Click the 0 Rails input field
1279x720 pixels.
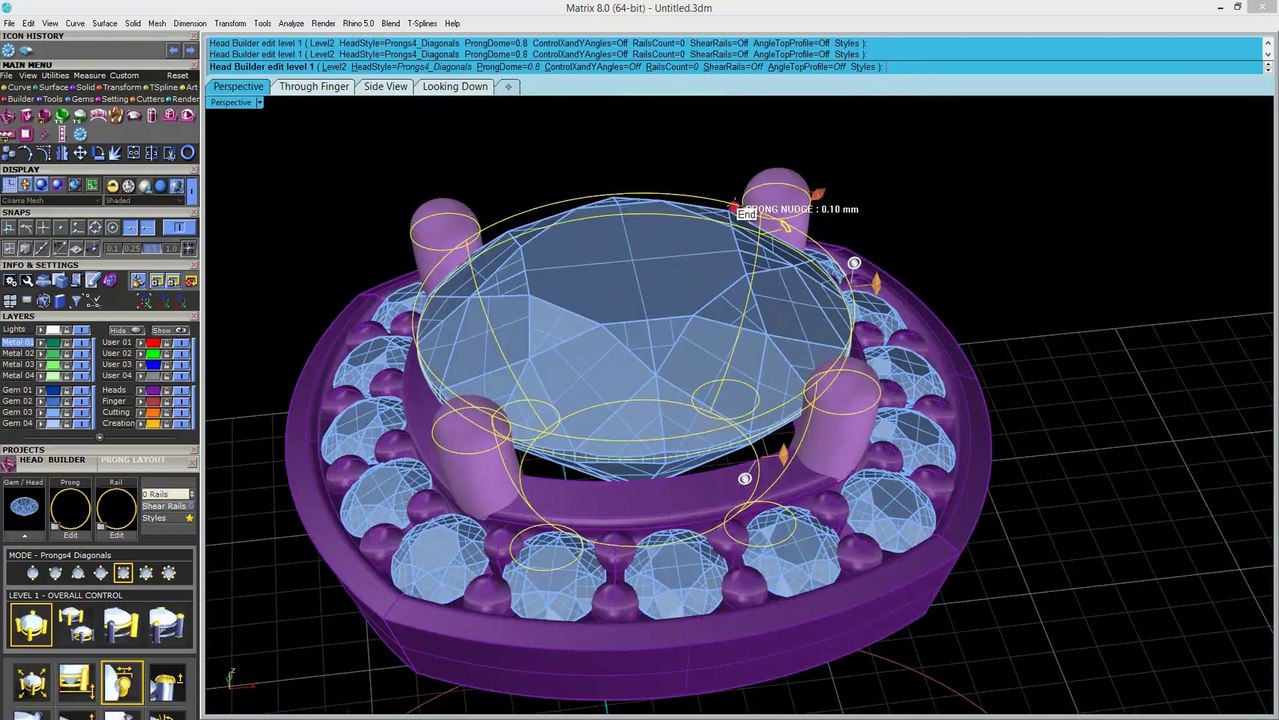pyautogui.click(x=165, y=494)
